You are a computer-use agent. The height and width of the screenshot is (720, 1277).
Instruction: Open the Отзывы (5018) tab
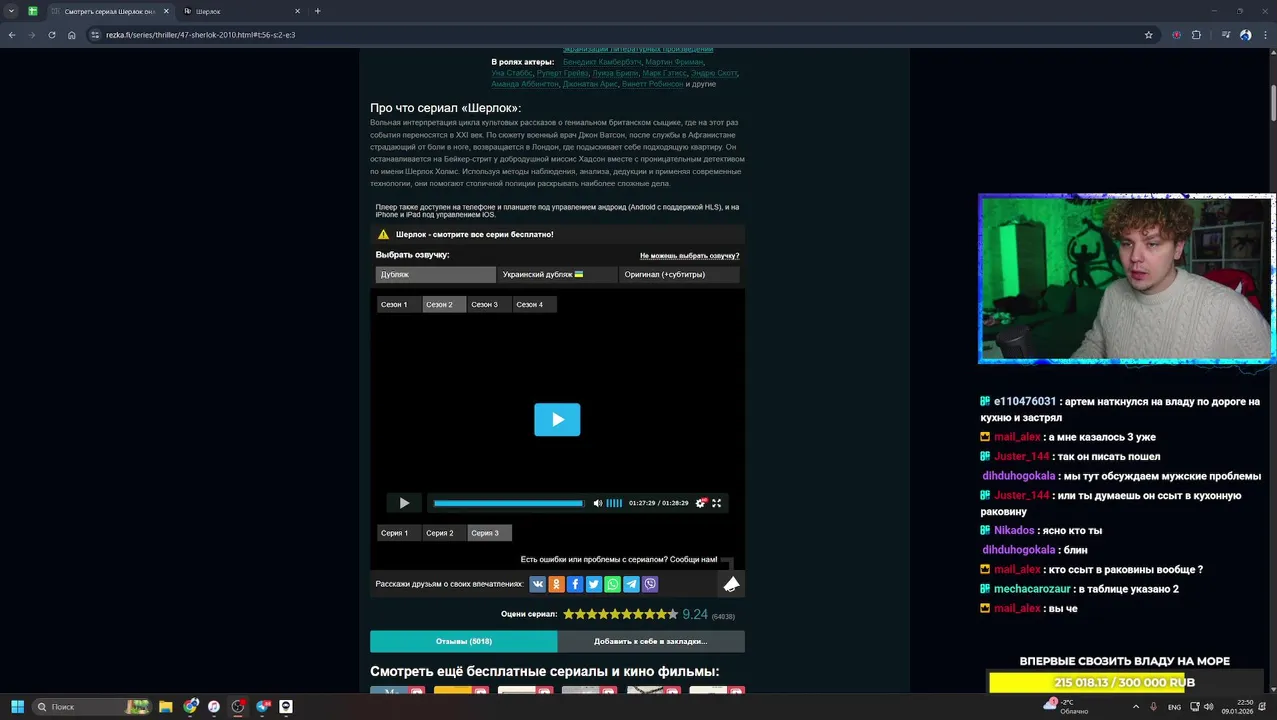pos(463,641)
